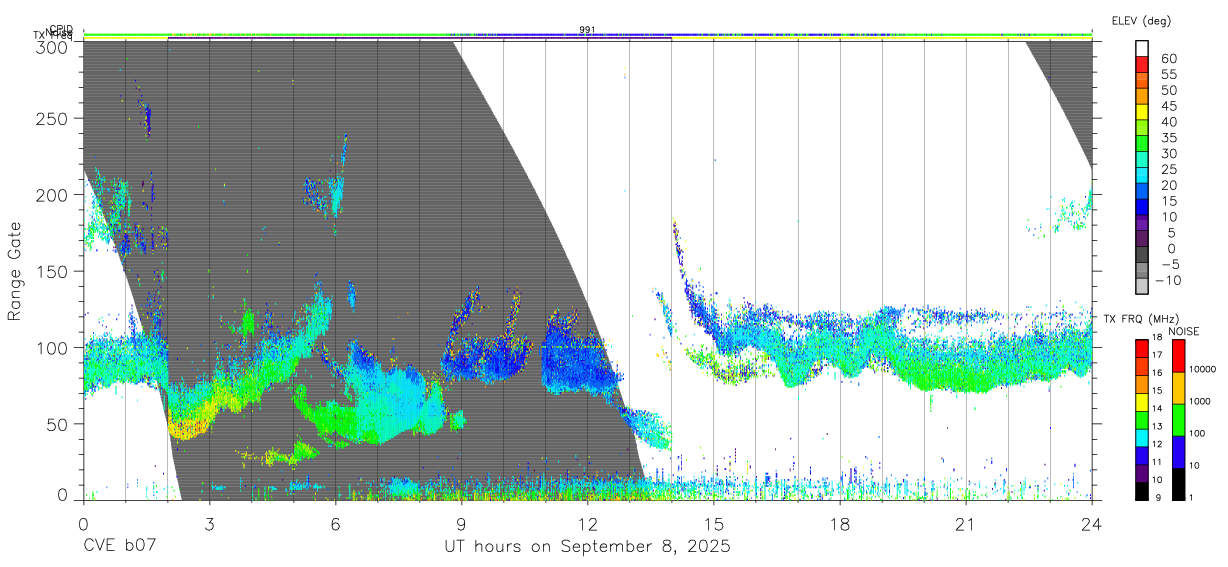
Task: Click the red top swatch of TX FRQ colorbar
Action: click(x=1142, y=347)
